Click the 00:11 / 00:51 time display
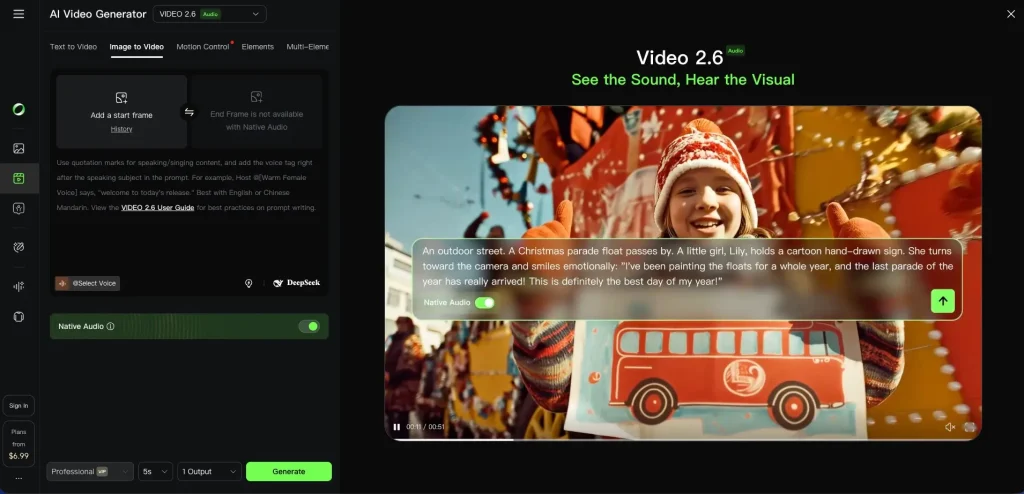Viewport: 1024px width, 494px height. pyautogui.click(x=425, y=427)
